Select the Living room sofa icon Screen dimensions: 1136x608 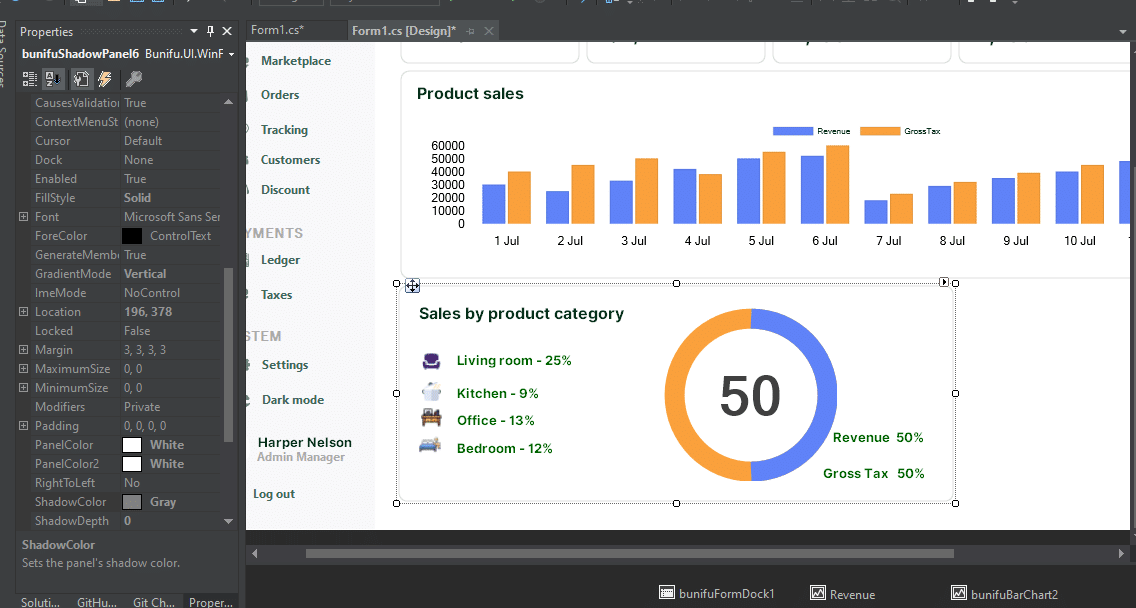pos(431,360)
